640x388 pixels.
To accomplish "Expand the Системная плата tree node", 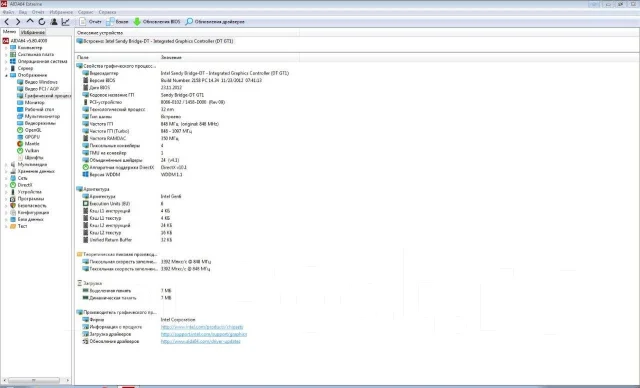I will 6,55.
